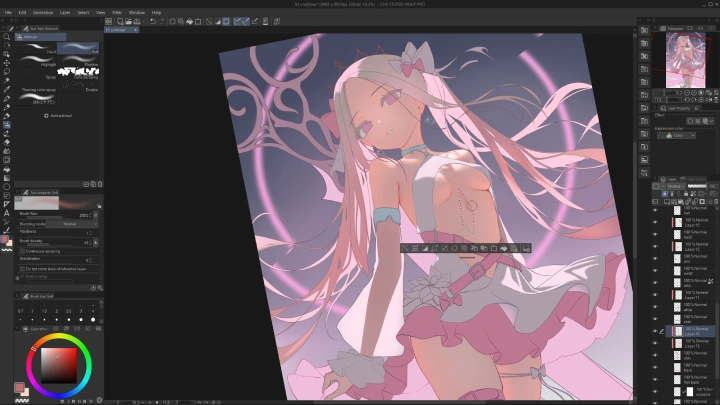Toggle Snap to grid in command bar
Image resolution: width=720 pixels, height=405 pixels.
255,22
